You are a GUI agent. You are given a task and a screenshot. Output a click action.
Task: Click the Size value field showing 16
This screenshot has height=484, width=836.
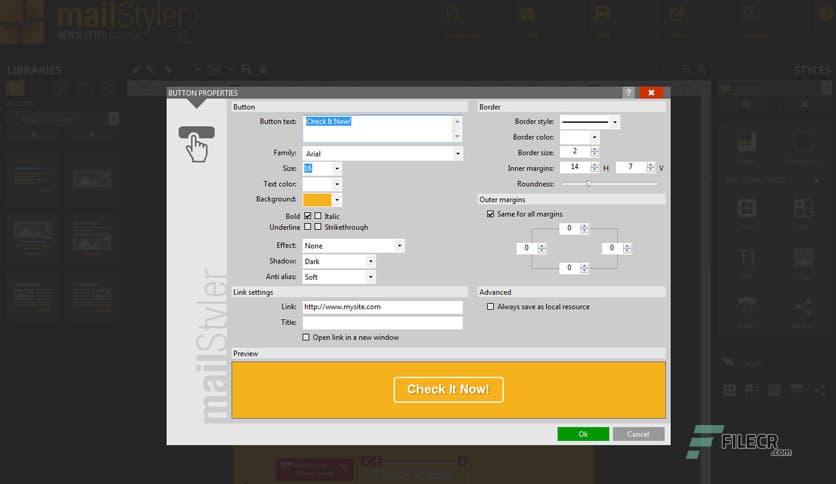(x=317, y=168)
